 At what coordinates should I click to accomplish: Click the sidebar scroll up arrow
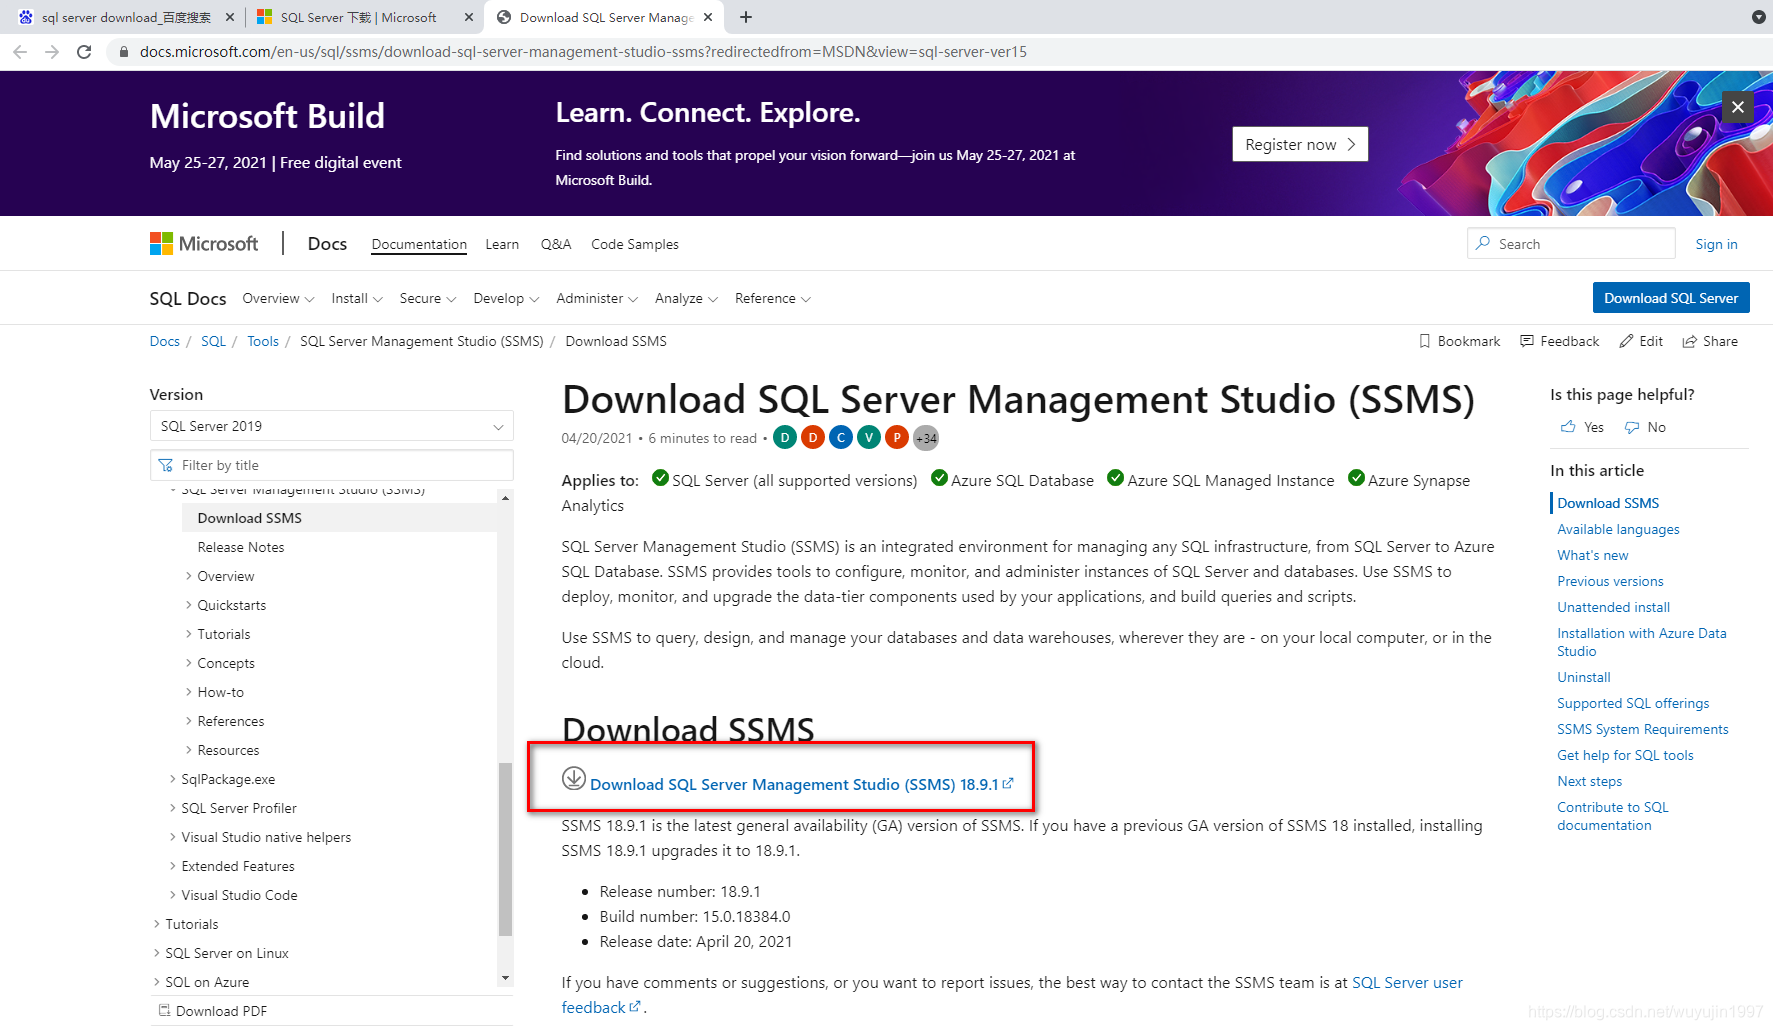coord(505,497)
